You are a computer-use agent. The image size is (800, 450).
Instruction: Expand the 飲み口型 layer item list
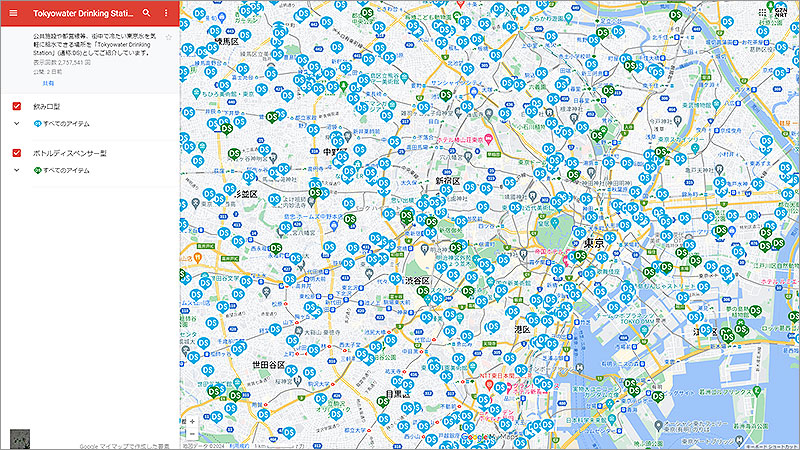(x=17, y=123)
